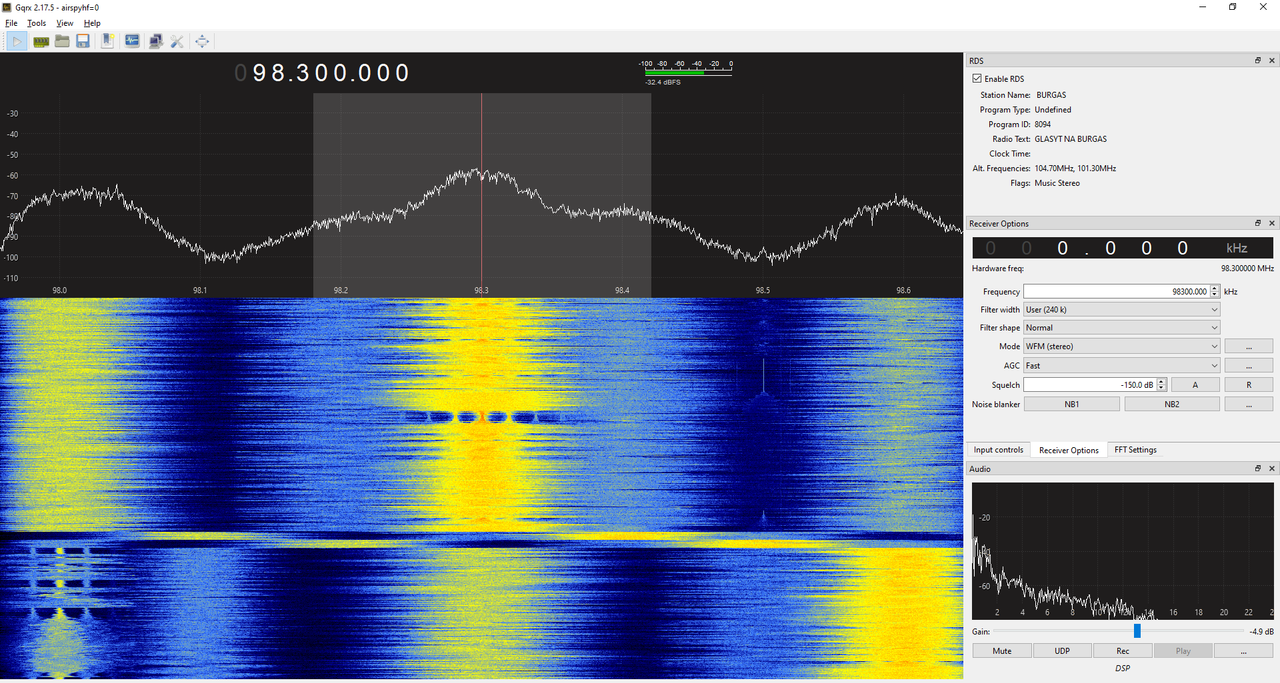Open audio options '...' button beside Play
1280x683 pixels.
1243,651
